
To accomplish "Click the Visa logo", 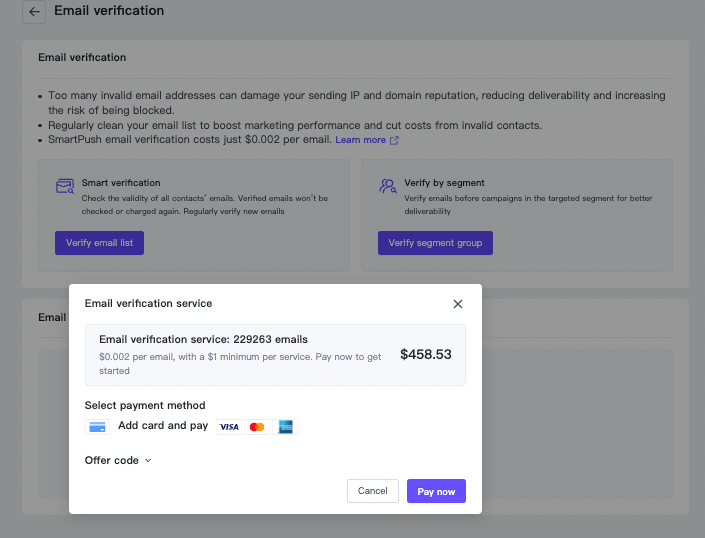I will tap(229, 427).
